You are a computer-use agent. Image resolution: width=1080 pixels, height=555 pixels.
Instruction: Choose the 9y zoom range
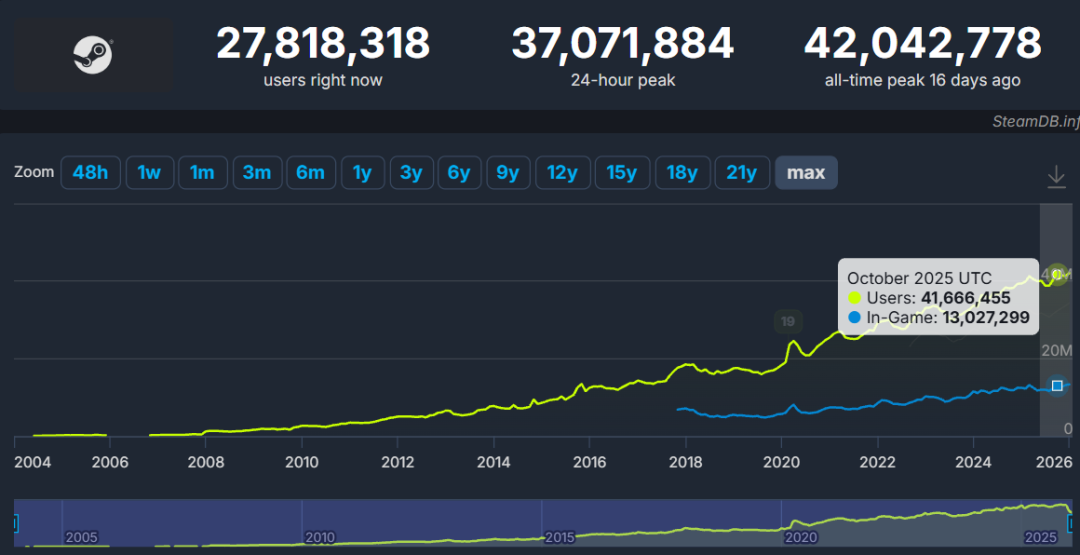tap(508, 172)
